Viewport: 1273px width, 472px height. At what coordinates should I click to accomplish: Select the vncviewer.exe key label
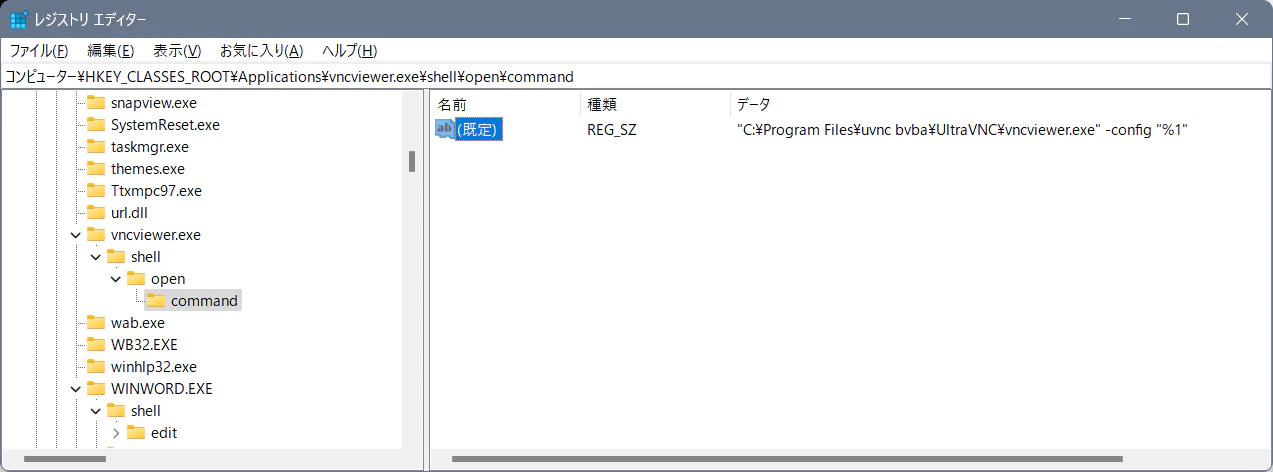155,235
